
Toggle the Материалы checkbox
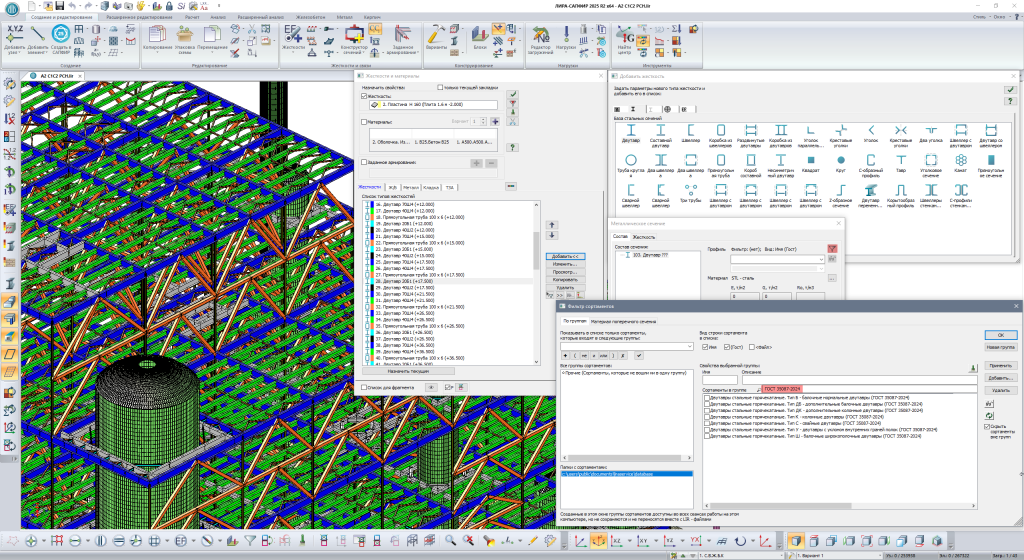click(363, 122)
